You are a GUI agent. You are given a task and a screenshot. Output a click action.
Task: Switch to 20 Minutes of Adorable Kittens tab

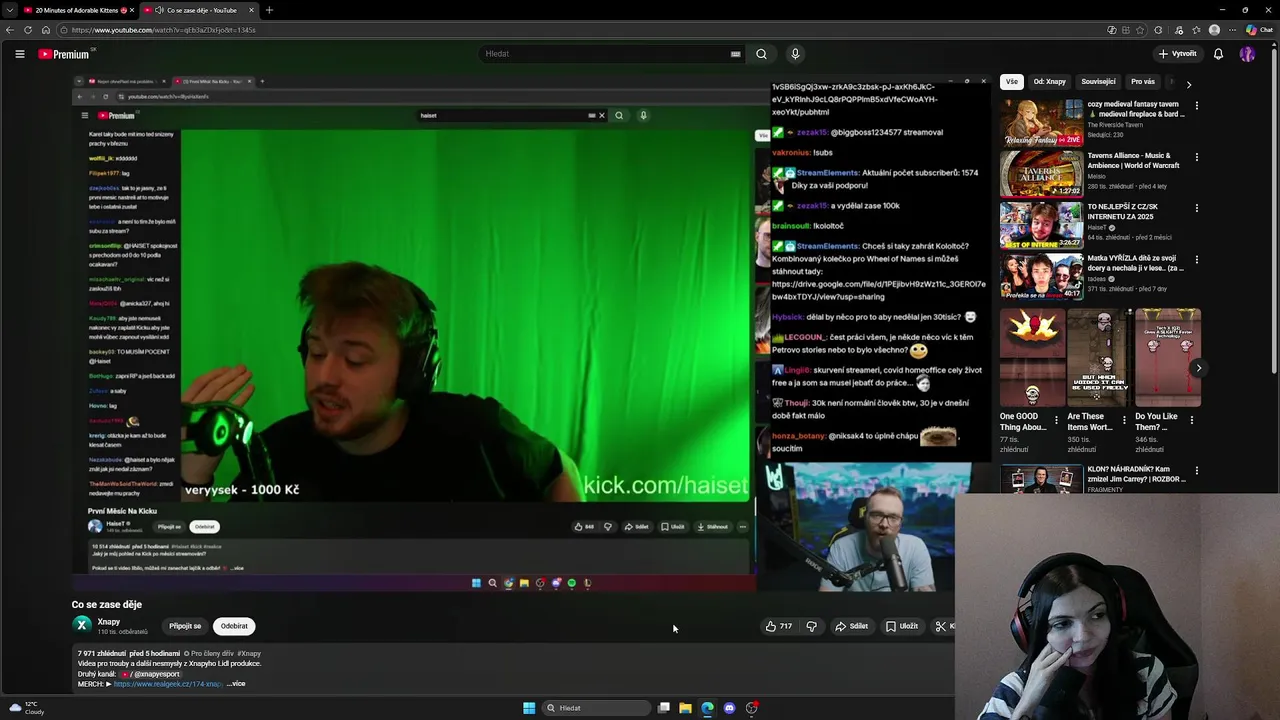click(x=76, y=10)
